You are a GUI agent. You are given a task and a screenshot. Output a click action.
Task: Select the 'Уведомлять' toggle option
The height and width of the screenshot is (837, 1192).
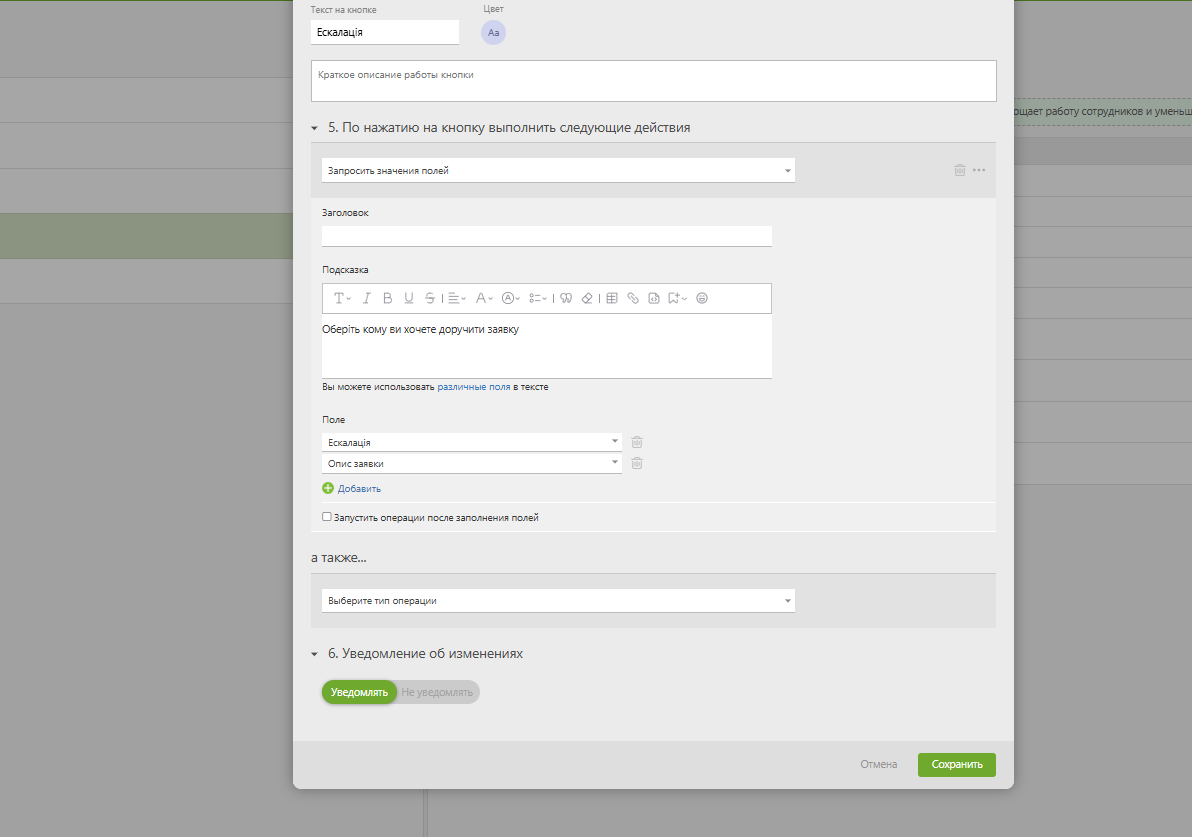(359, 692)
